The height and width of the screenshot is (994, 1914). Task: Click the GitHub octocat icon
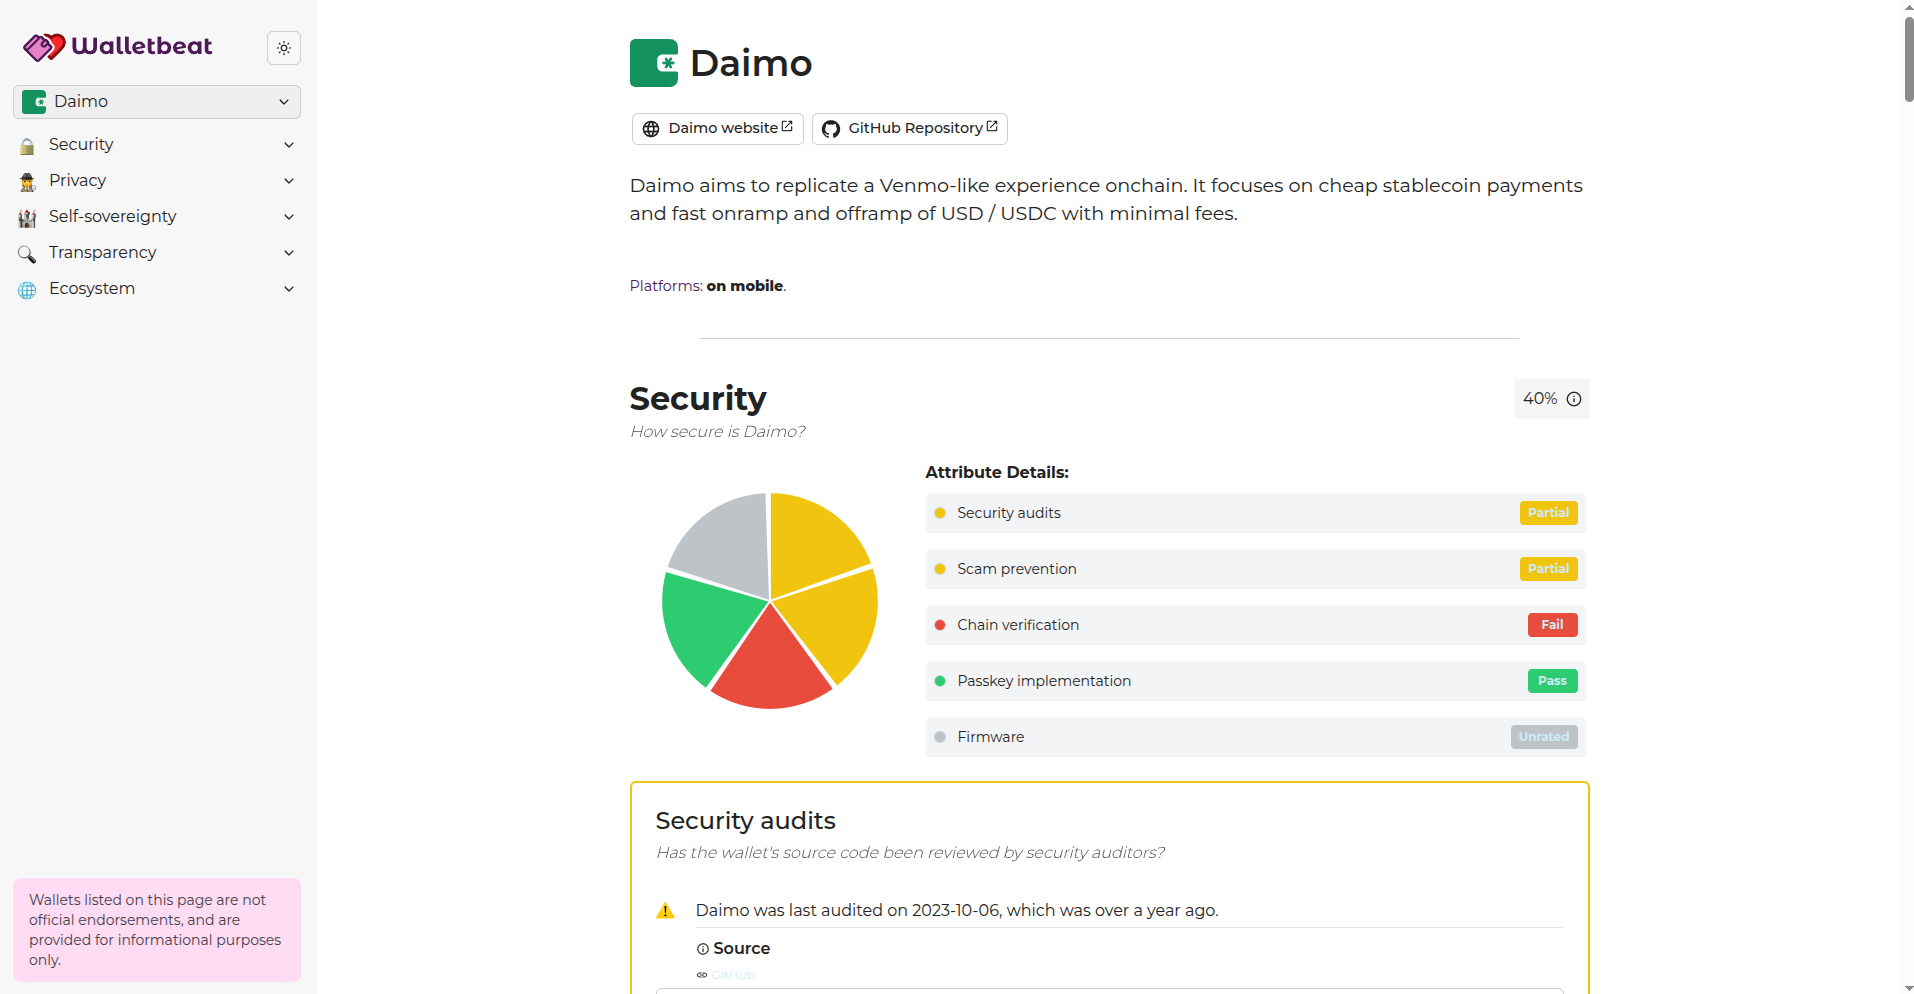point(831,129)
